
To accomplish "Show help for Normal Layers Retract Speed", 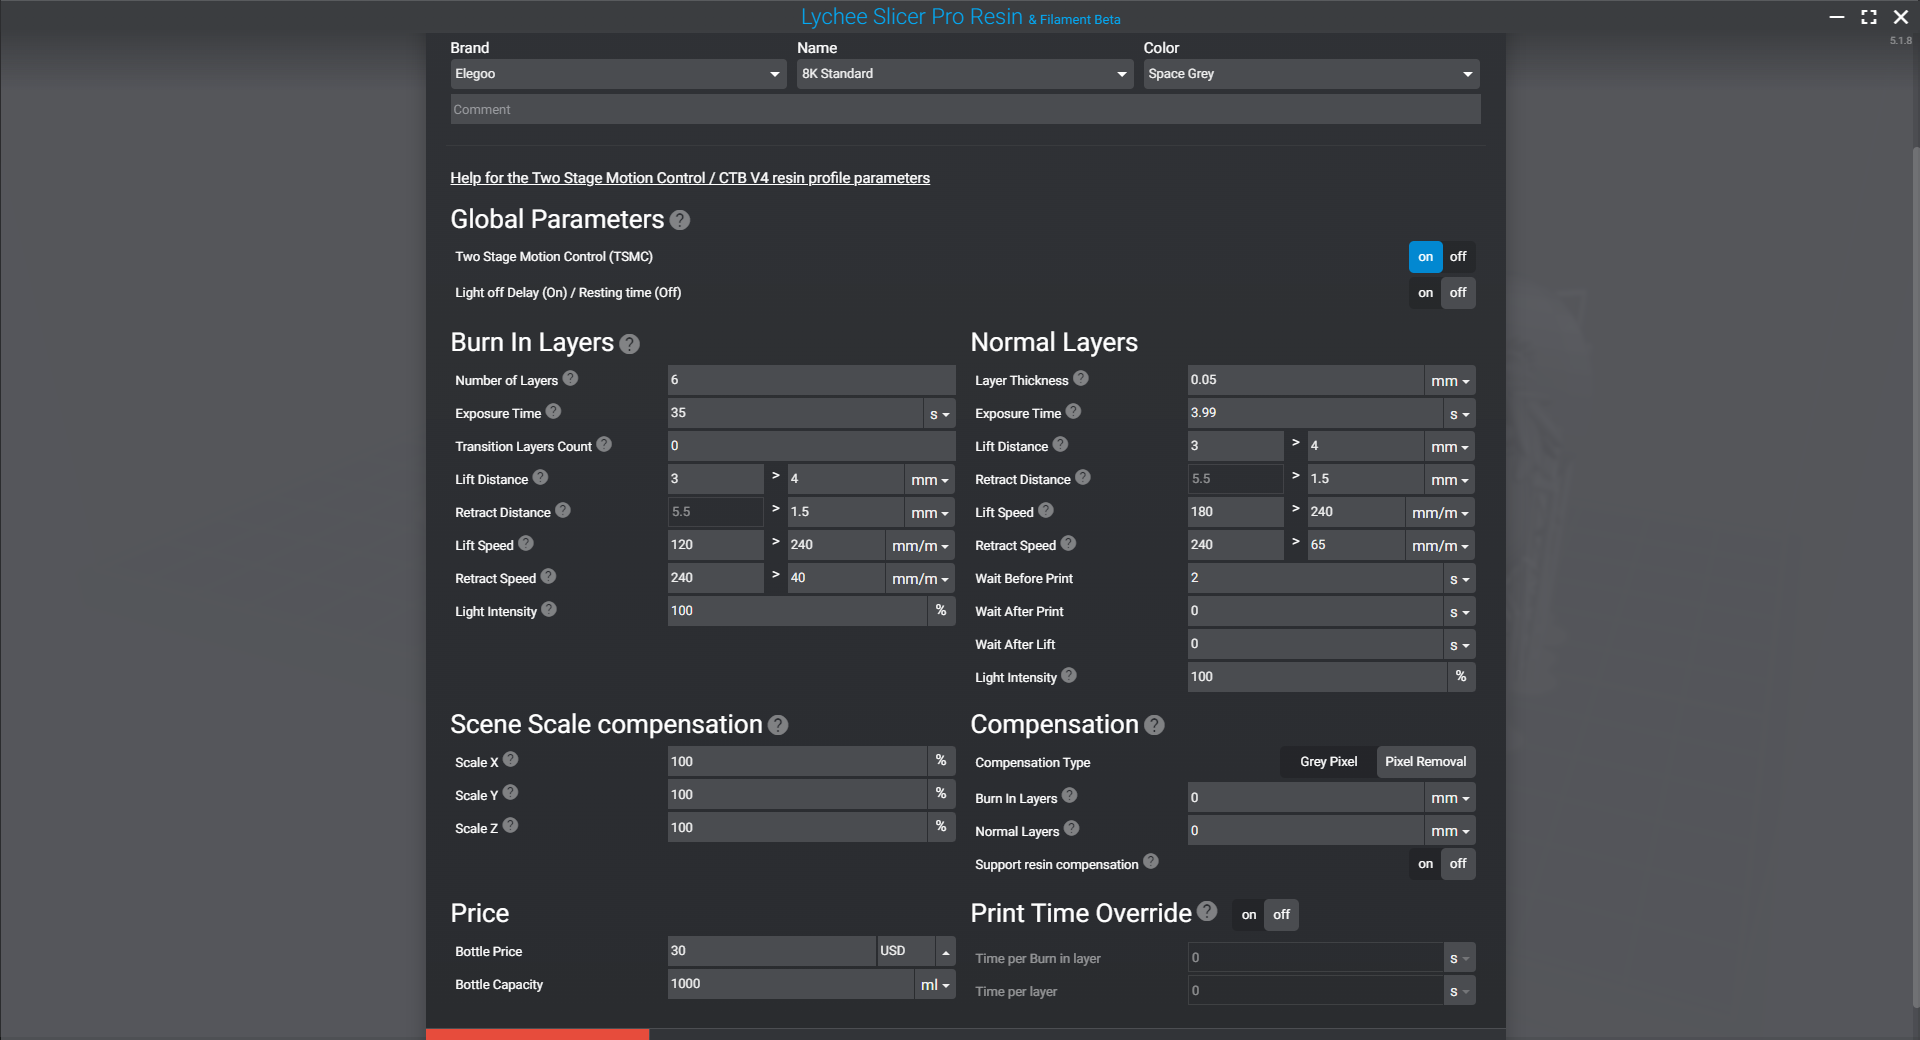I will (x=1068, y=543).
